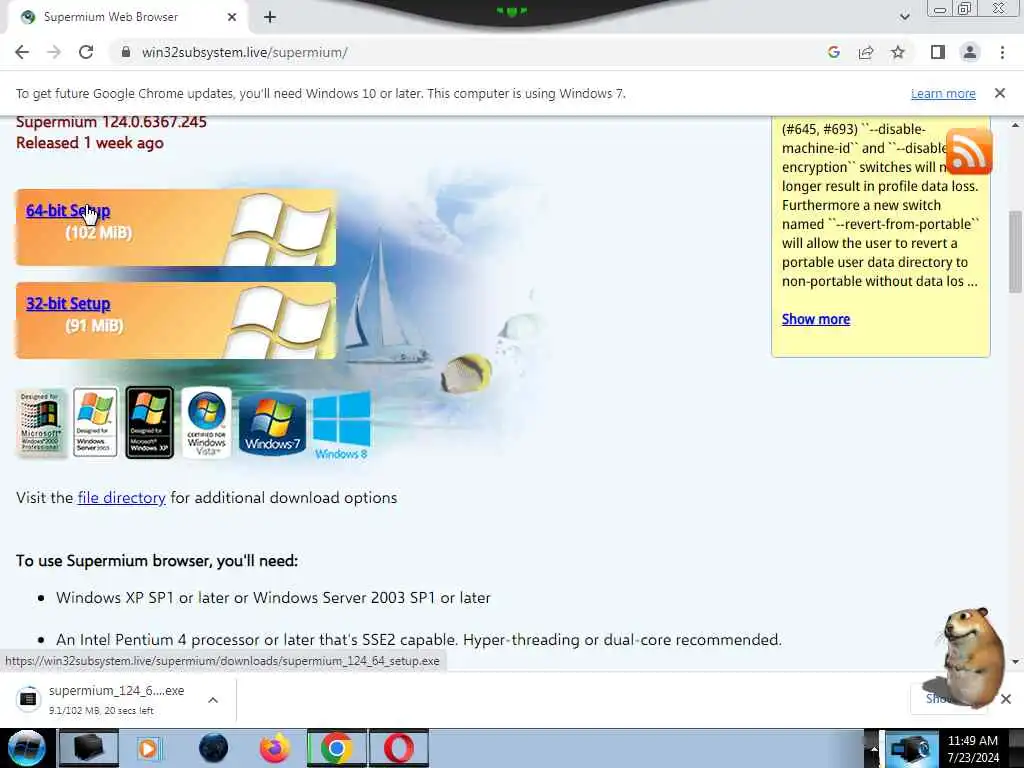Launch Firefox from the taskbar
The width and height of the screenshot is (1024, 768).
point(275,748)
